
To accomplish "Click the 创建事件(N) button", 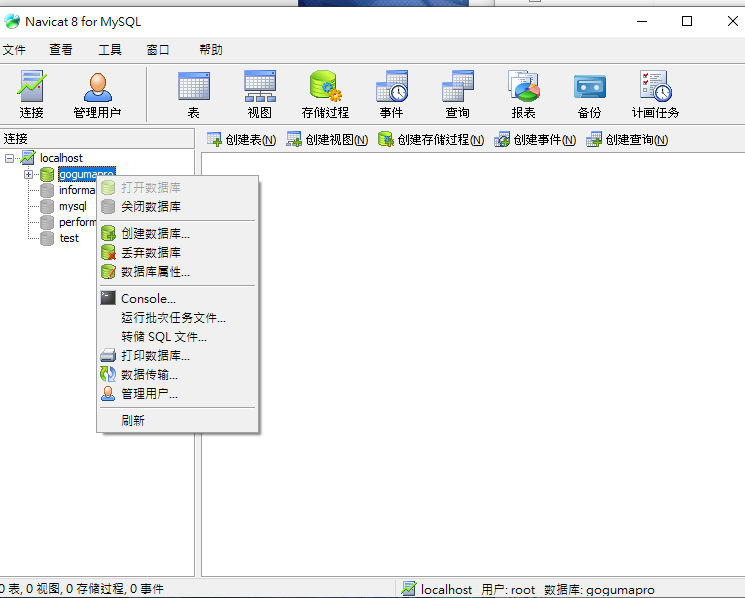I will pos(535,140).
